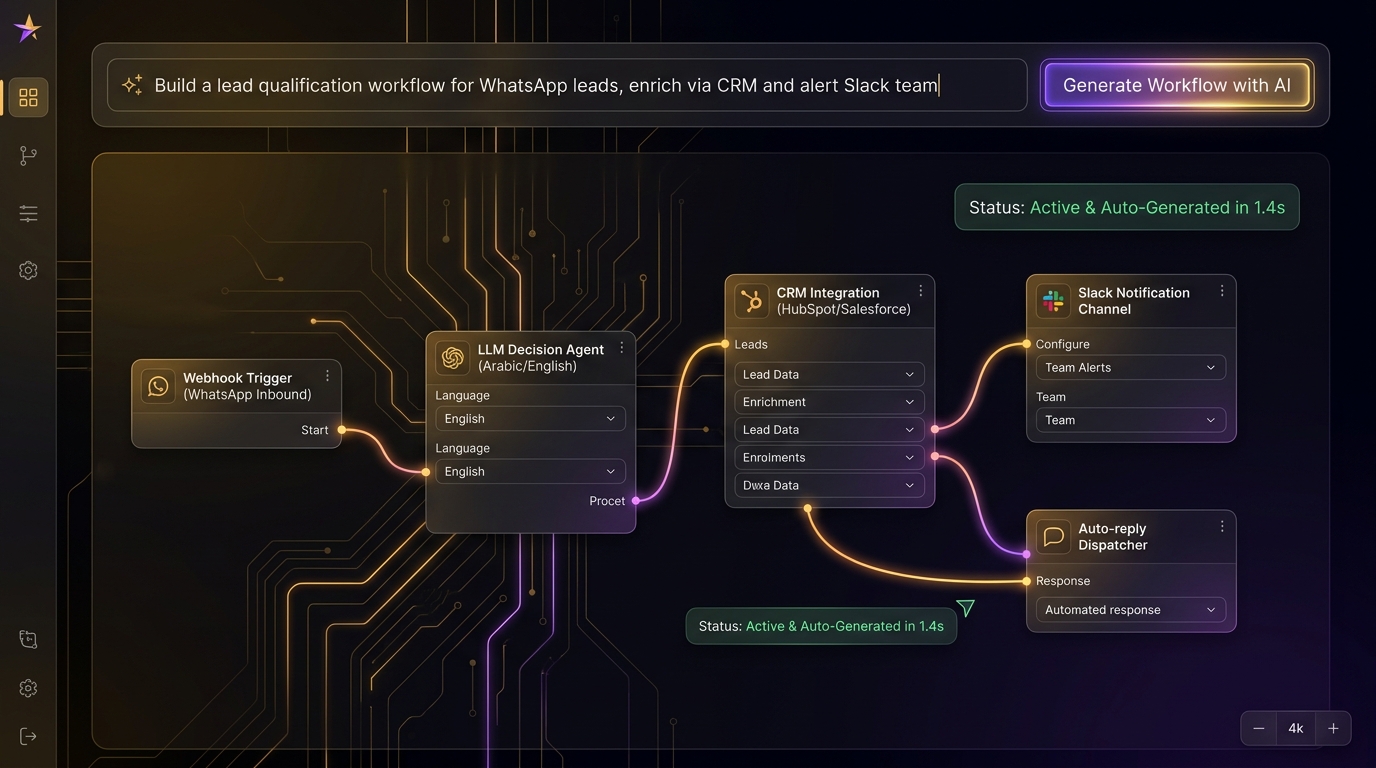Image resolution: width=1376 pixels, height=768 pixels.
Task: Zoom in with the plus button
Action: point(1333,729)
